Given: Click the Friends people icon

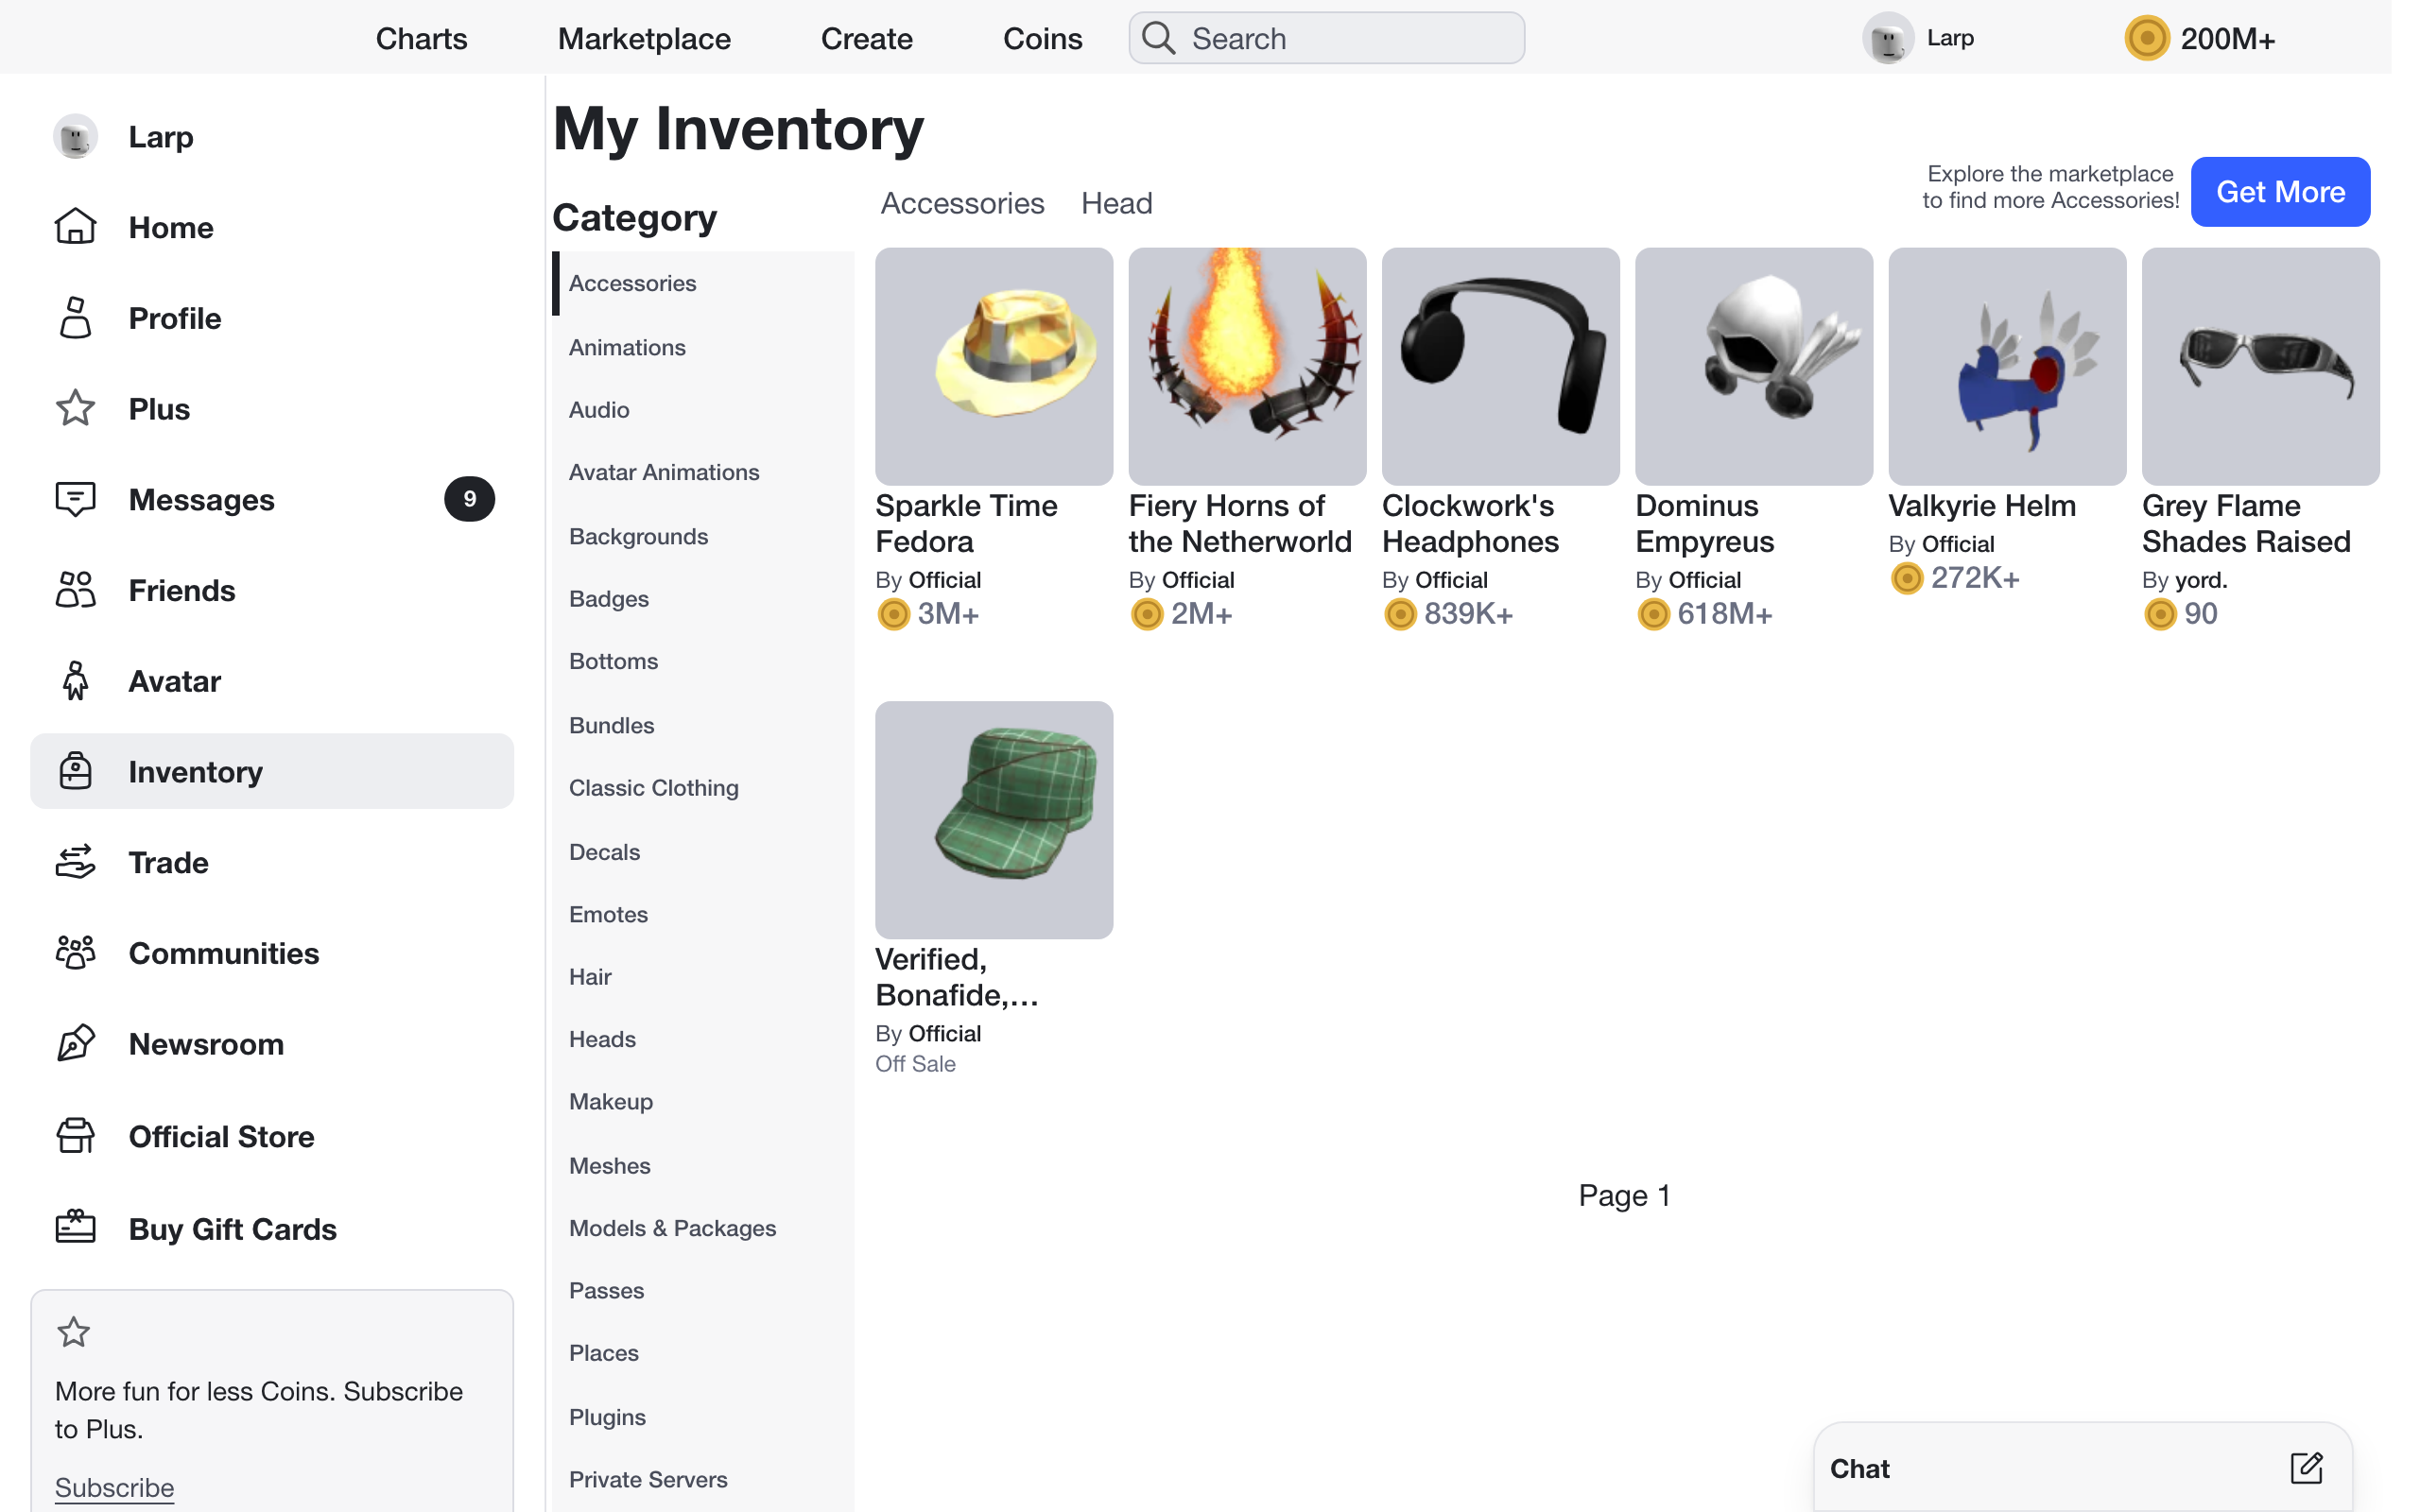Looking at the screenshot, I should click(75, 590).
